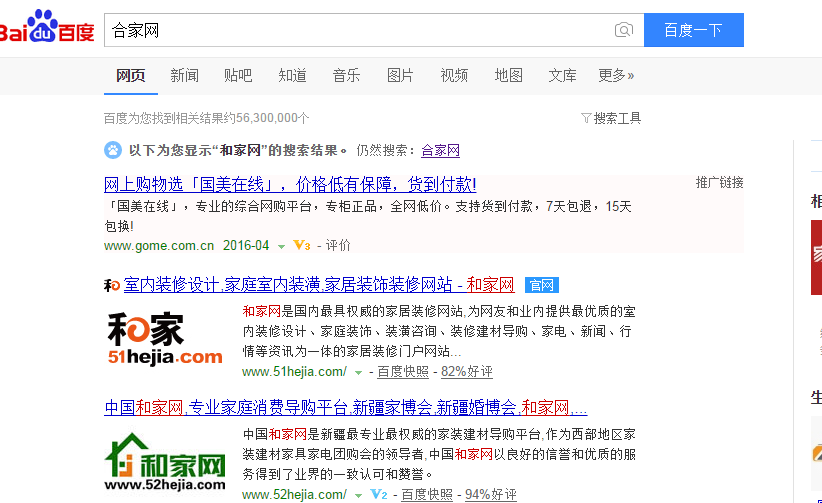Click the 94%好评 rating link
The height and width of the screenshot is (503, 822).
click(x=491, y=495)
